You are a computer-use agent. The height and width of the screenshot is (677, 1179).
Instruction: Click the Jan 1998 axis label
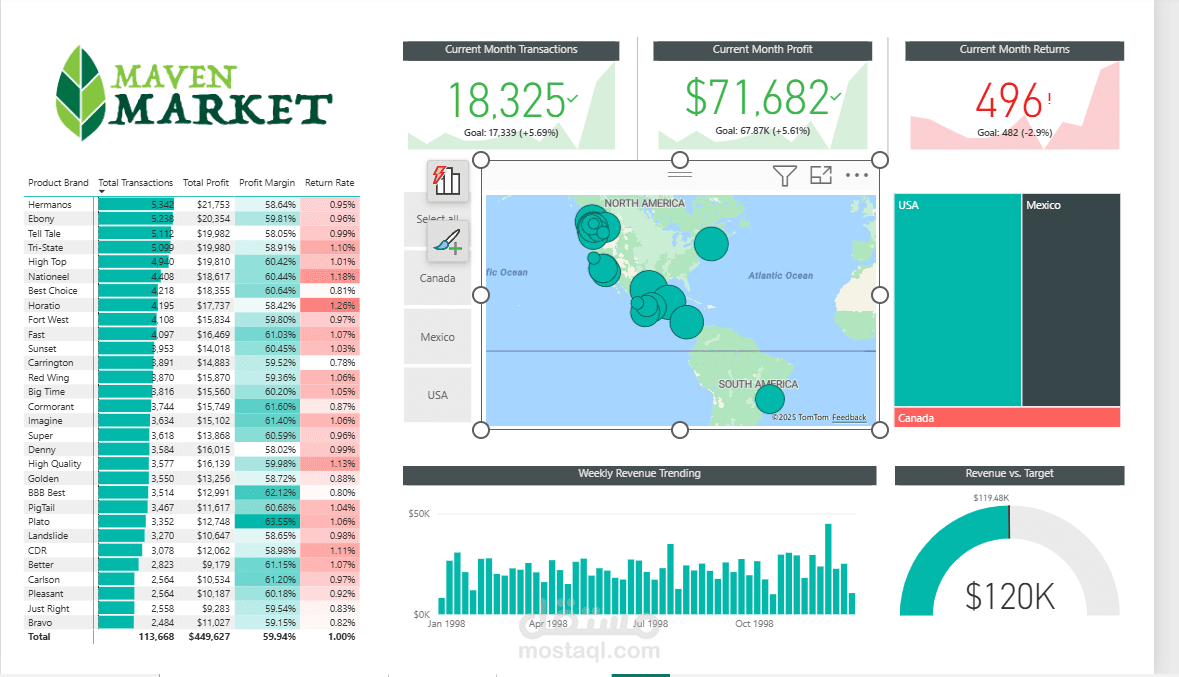[x=446, y=624]
